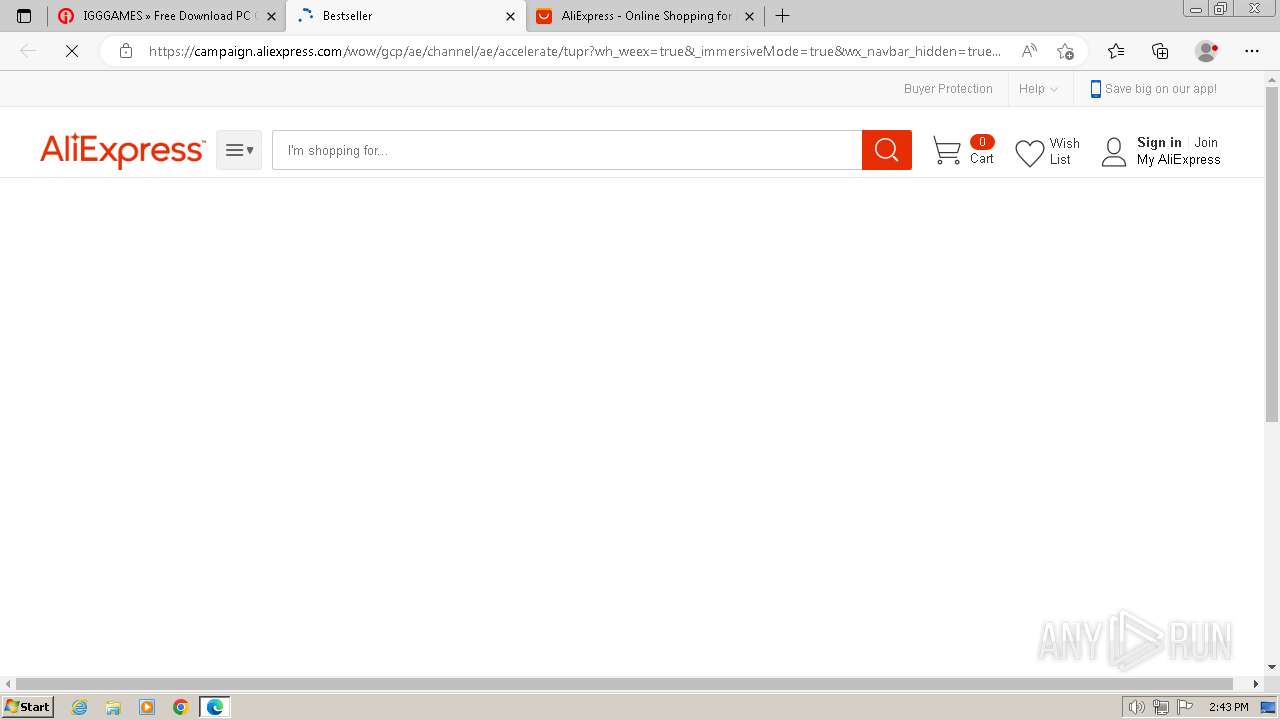Stop loading the page
Image resolution: width=1280 pixels, height=720 pixels.
(72, 51)
